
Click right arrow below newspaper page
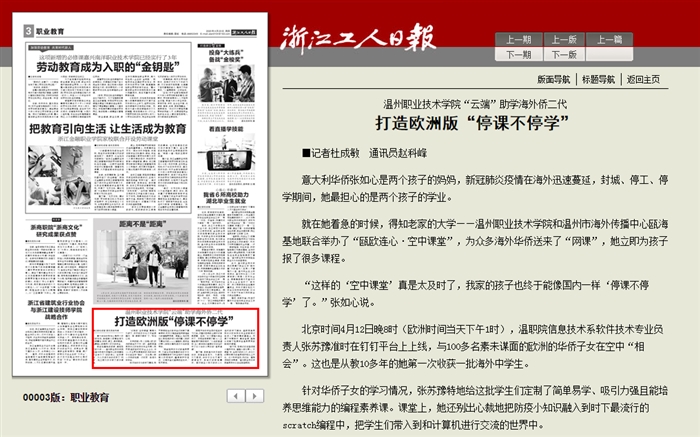(258, 397)
